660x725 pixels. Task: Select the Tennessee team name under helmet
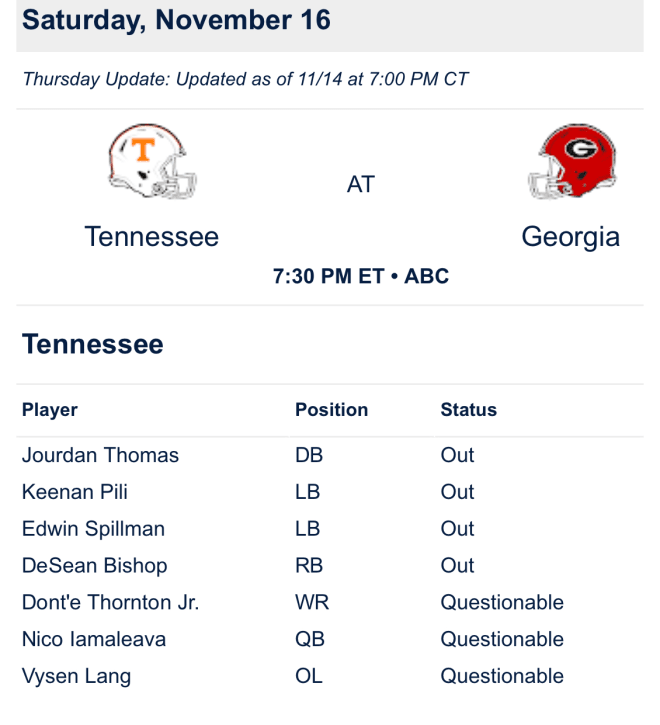coord(152,237)
